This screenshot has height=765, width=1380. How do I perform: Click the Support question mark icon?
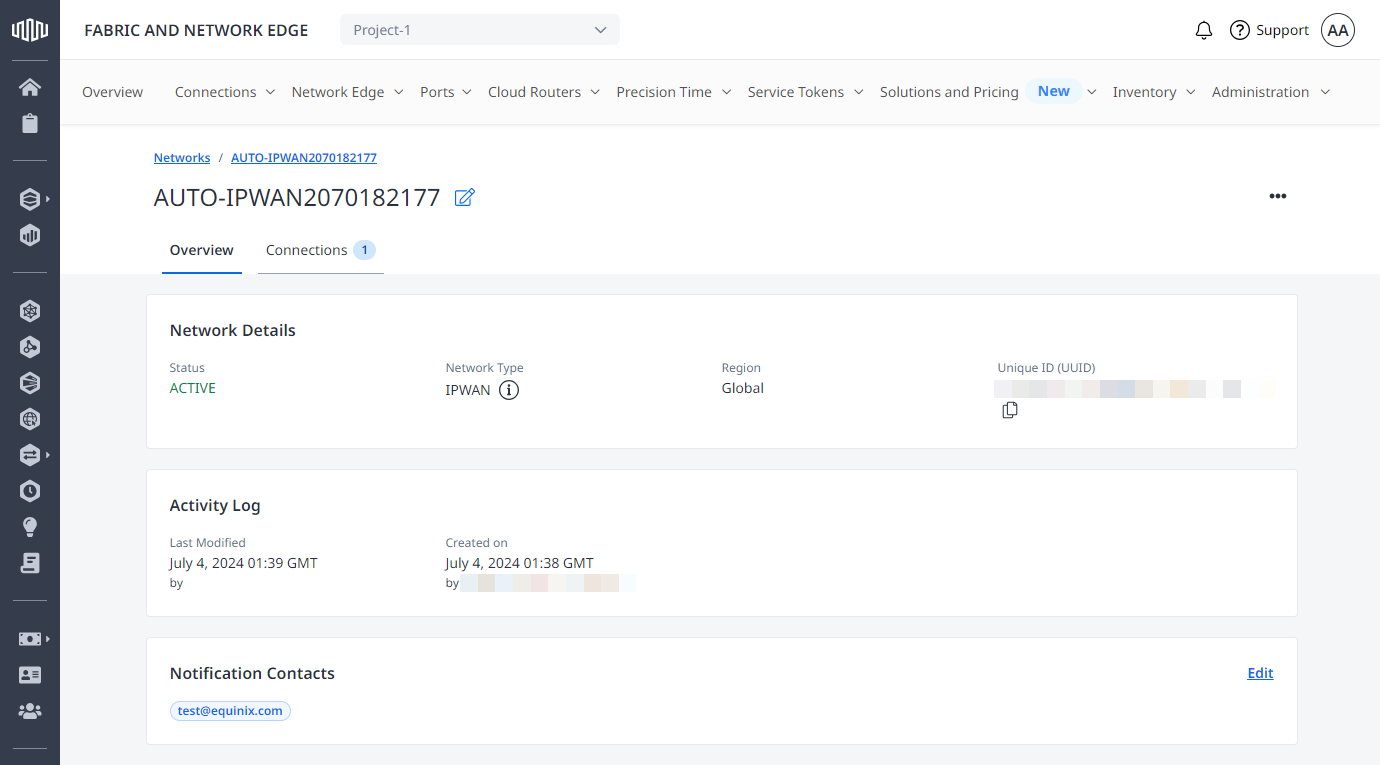[1240, 30]
